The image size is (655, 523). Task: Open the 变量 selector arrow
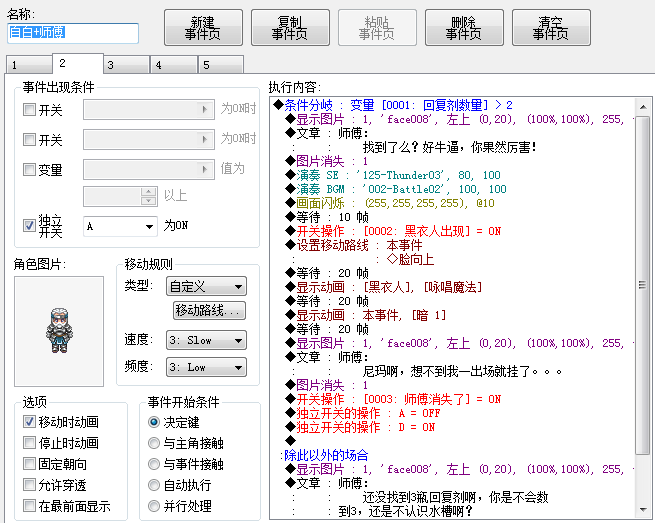204,169
